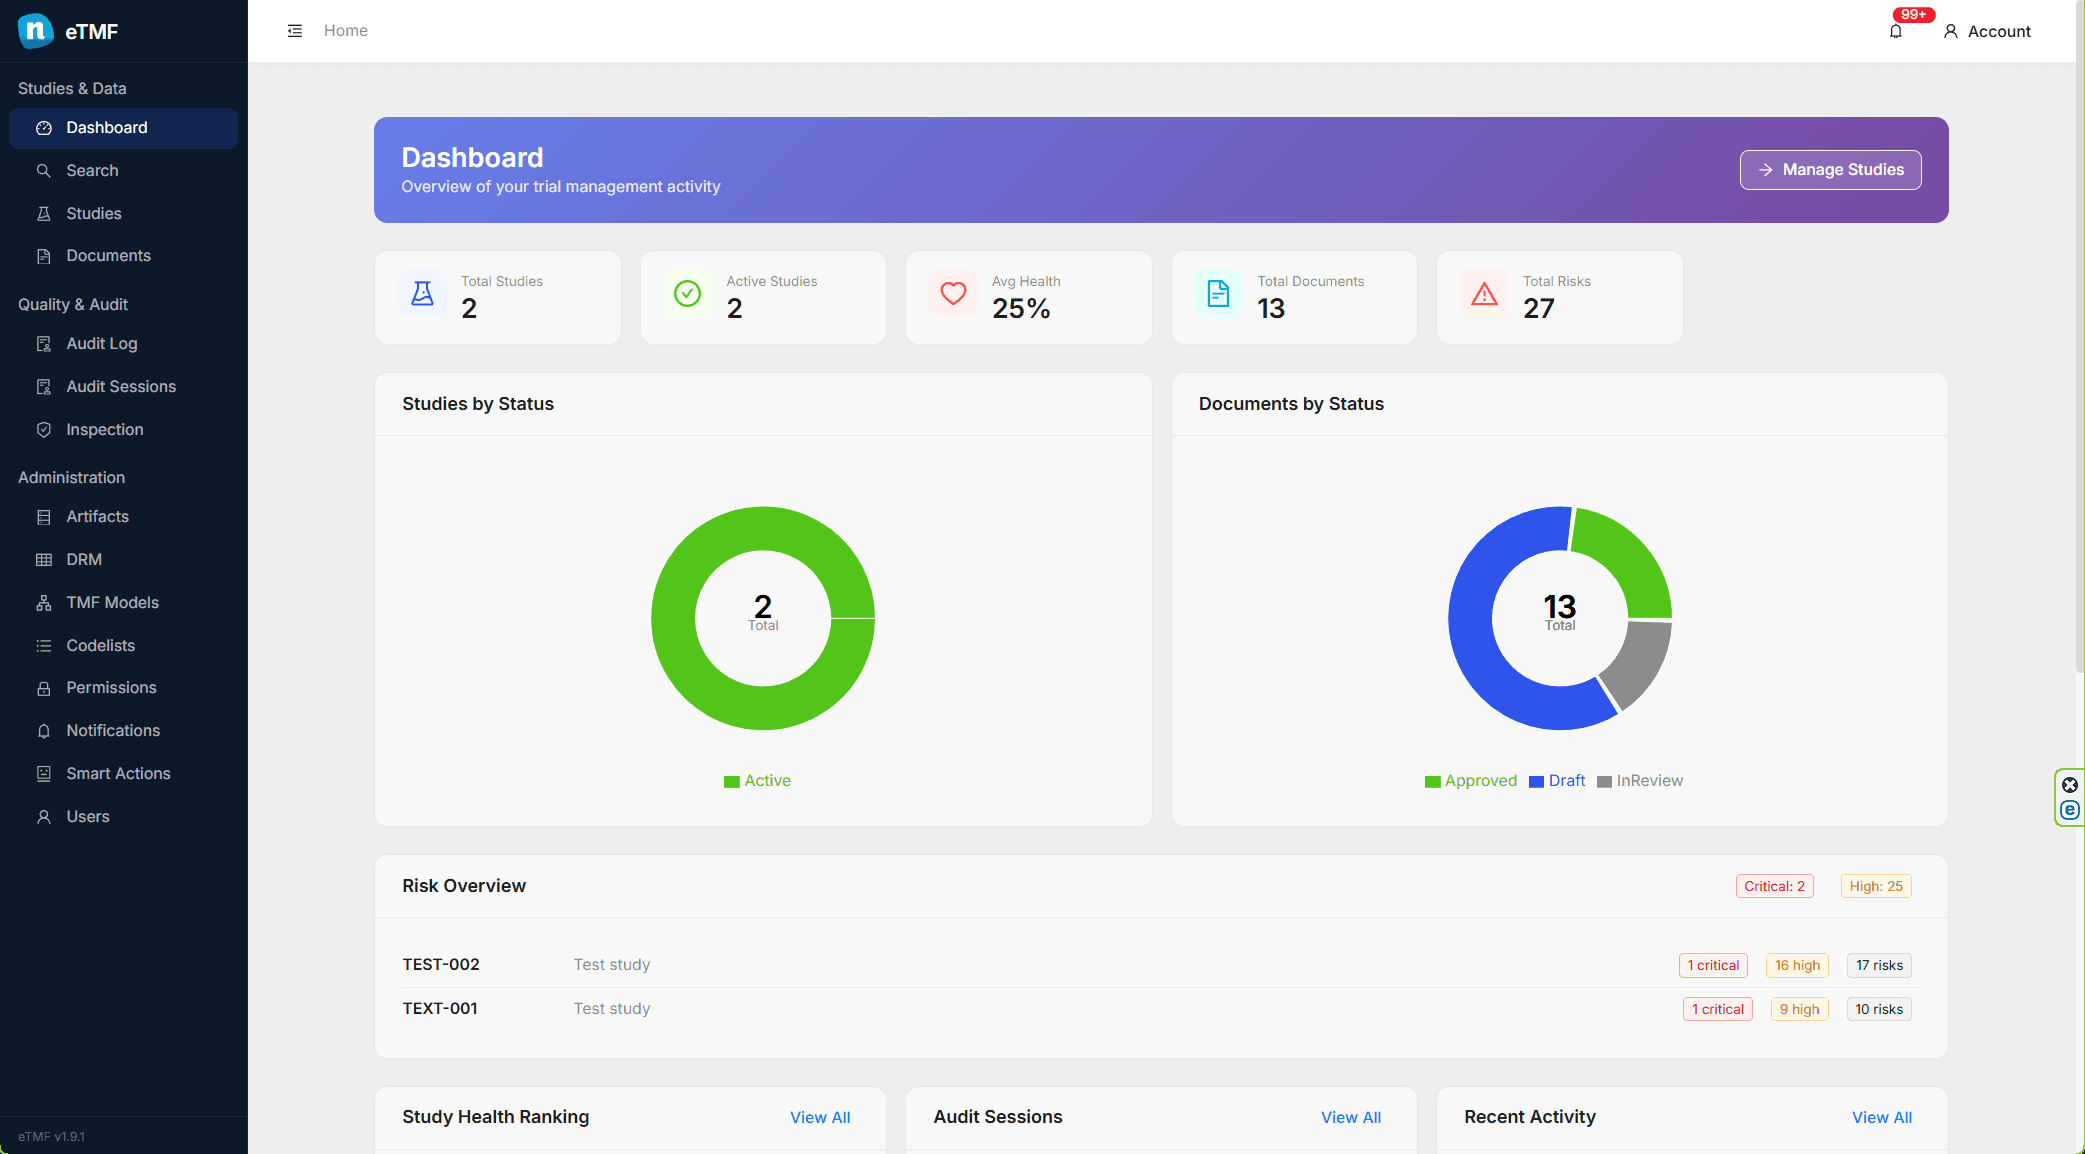Click the 17 risks tag for TEST-002
Viewport: 2085px width, 1154px height.
pyautogui.click(x=1879, y=966)
